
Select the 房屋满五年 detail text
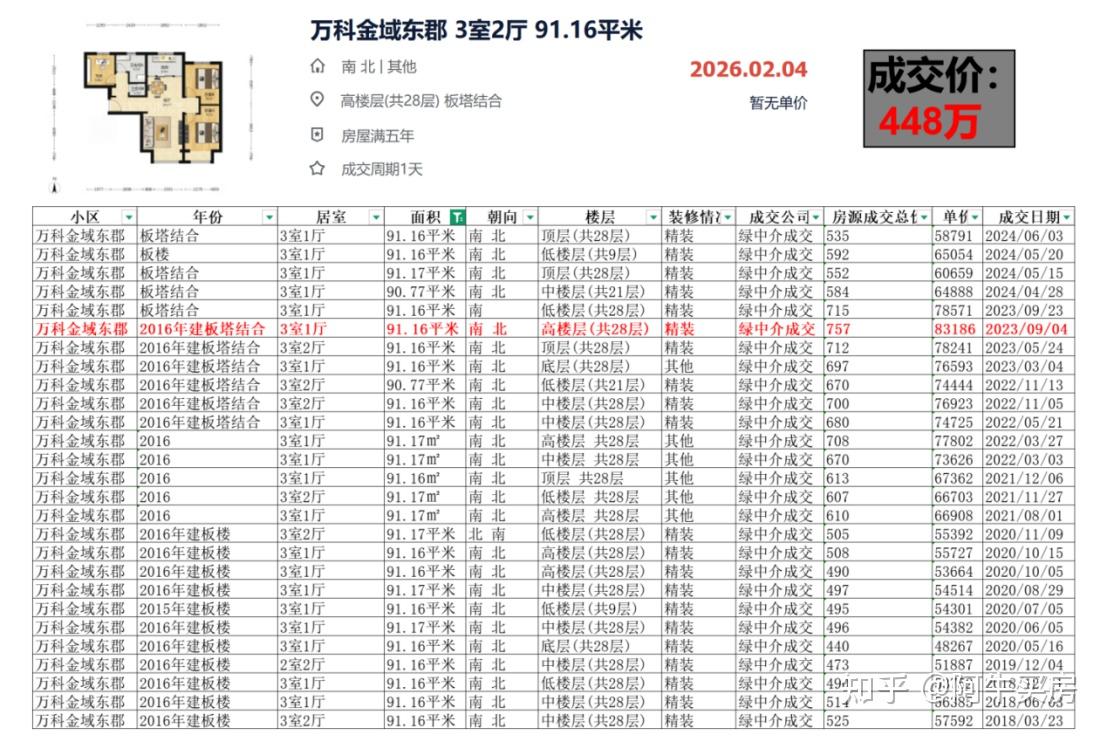377,135
